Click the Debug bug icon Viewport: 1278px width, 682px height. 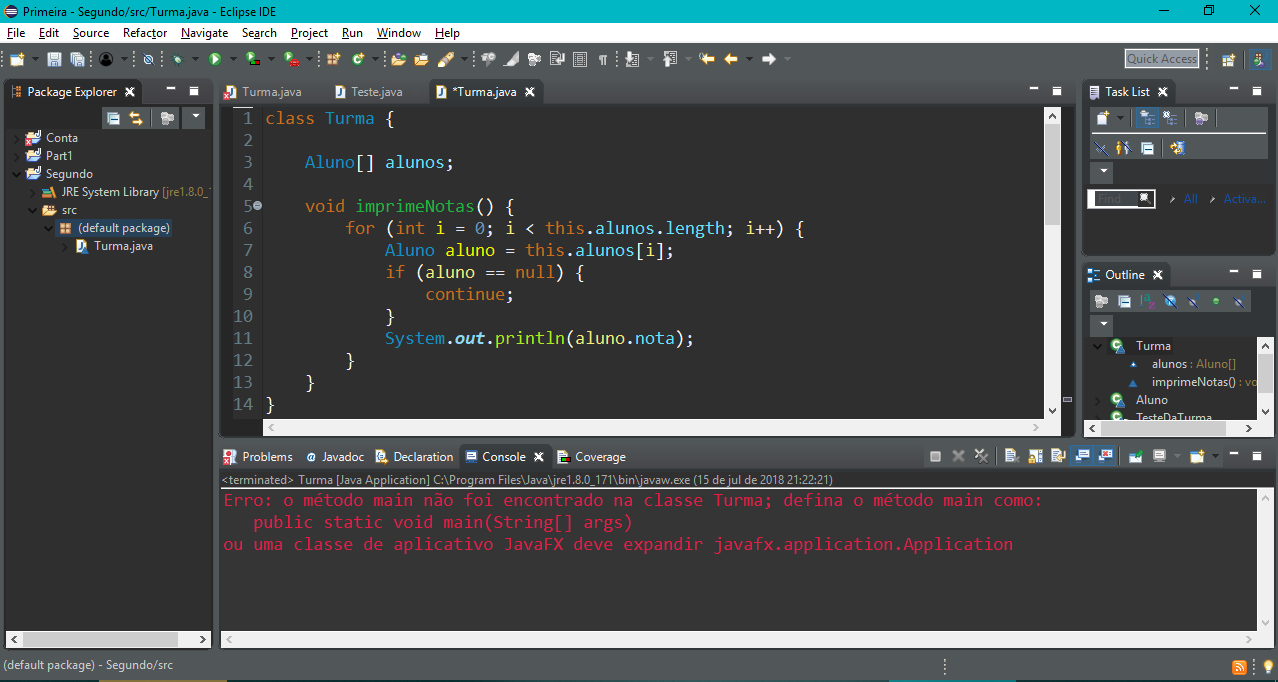tap(177, 59)
